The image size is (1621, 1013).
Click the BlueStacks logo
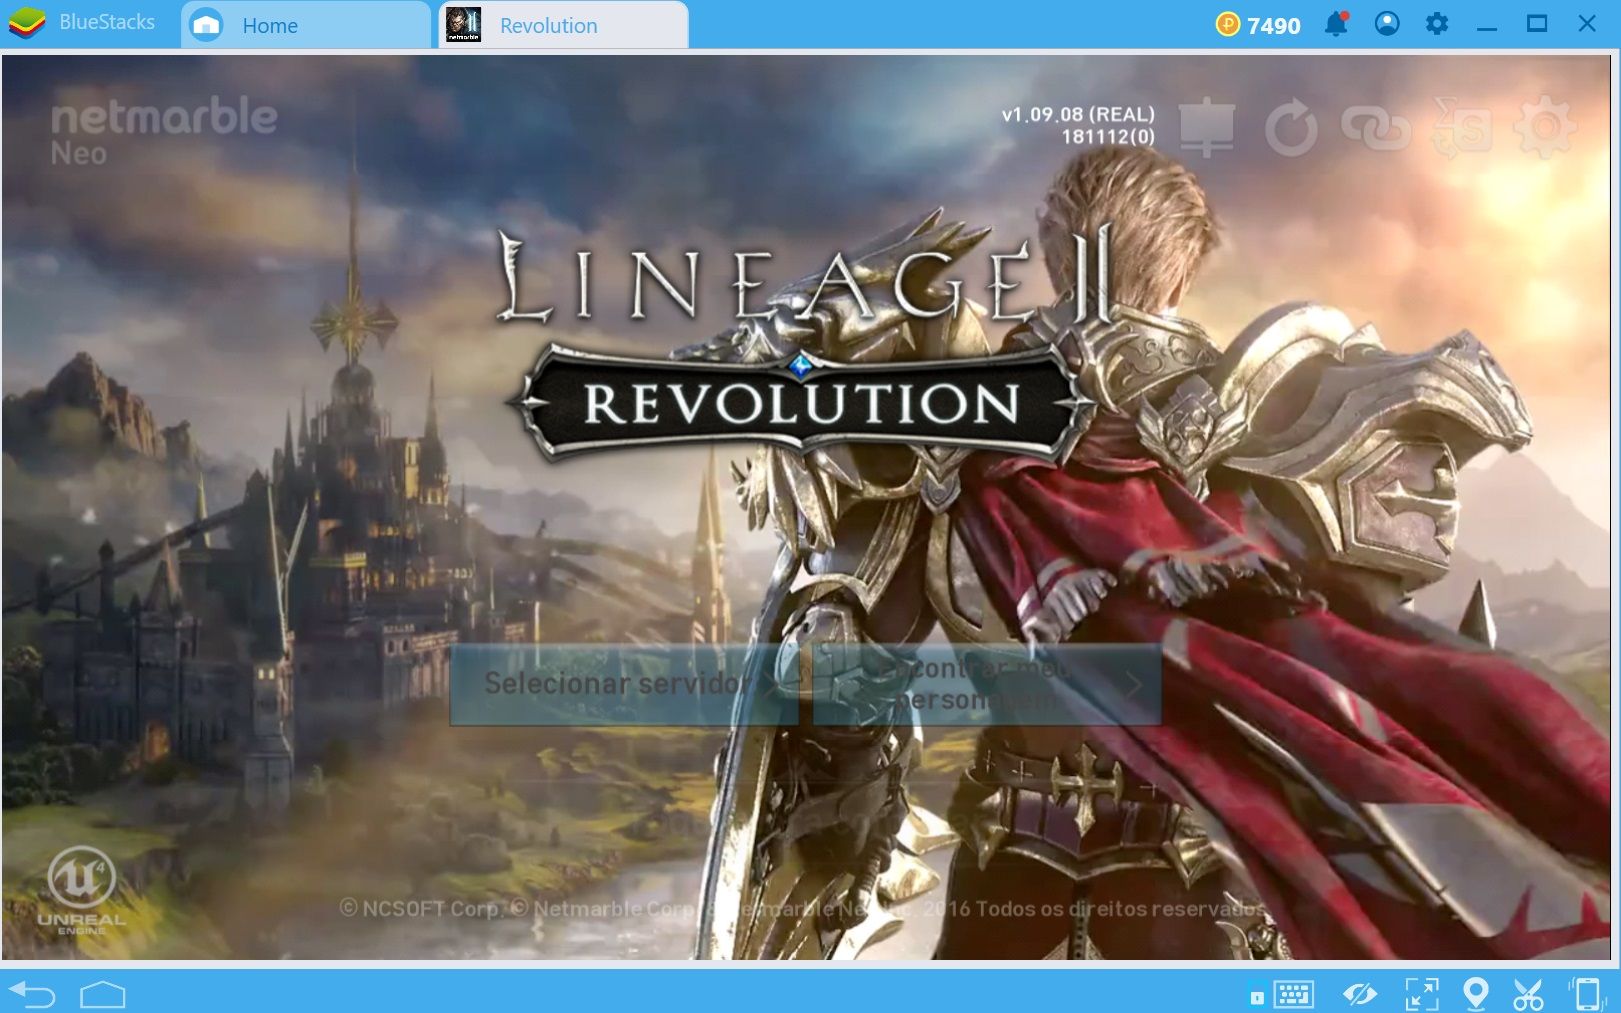(x=27, y=23)
